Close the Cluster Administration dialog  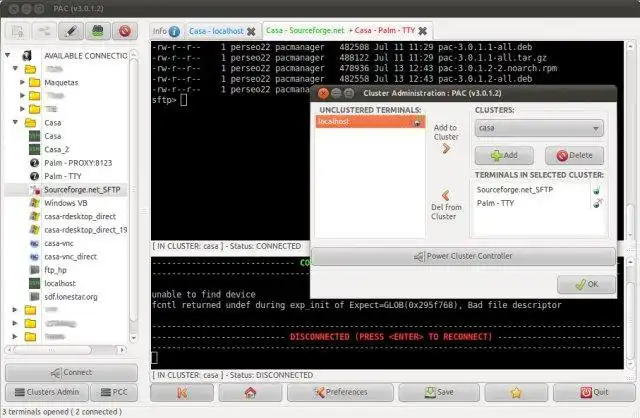[x=323, y=93]
